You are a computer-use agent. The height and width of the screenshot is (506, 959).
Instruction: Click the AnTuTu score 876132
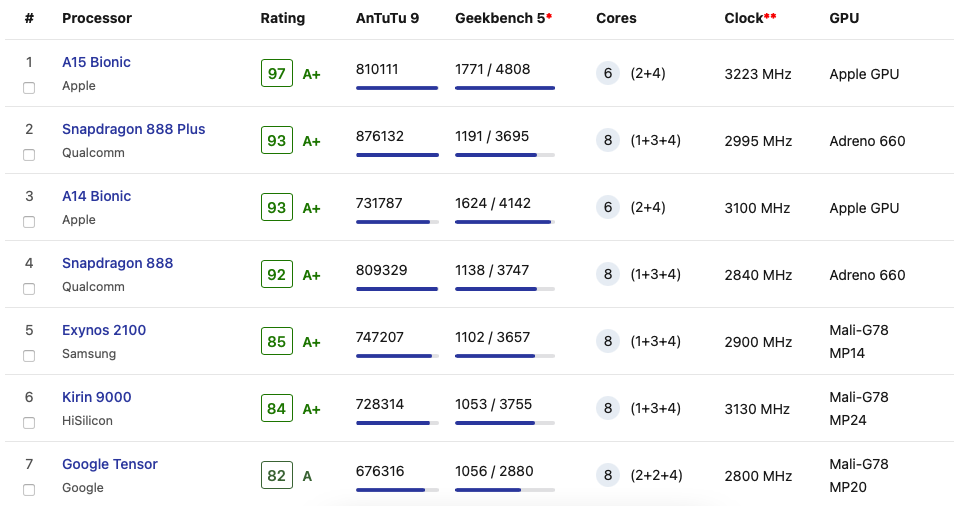[x=380, y=136]
